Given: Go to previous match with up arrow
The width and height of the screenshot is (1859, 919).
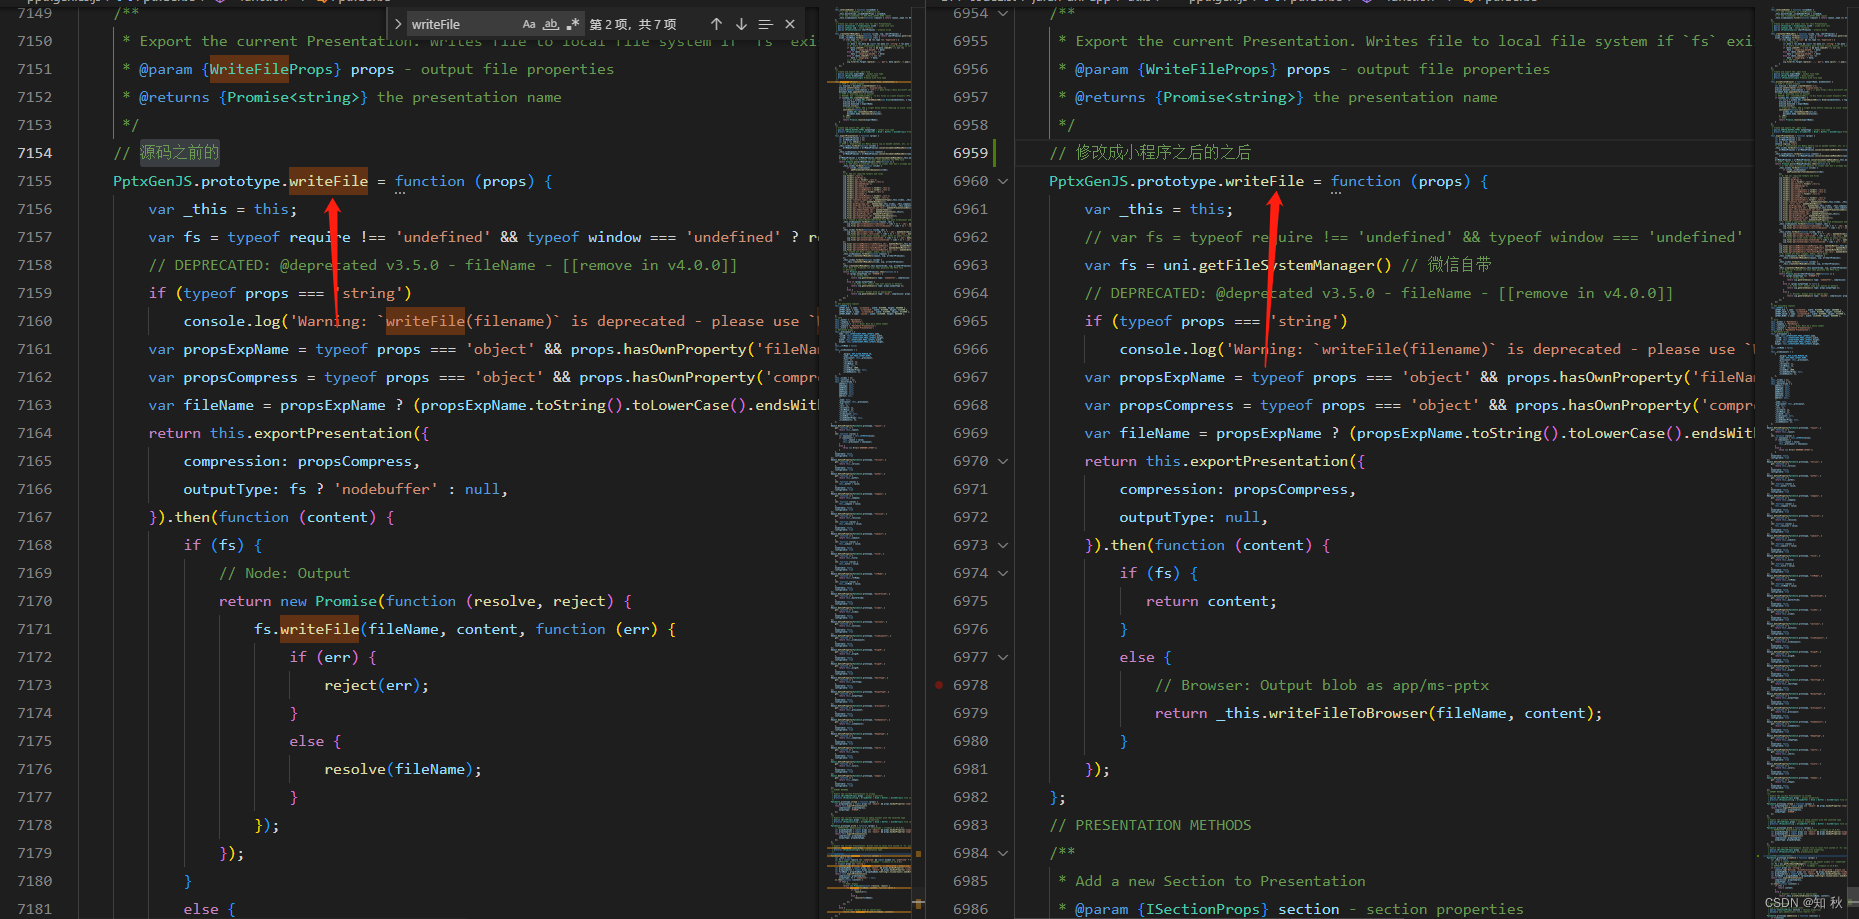Looking at the screenshot, I should pos(716,24).
